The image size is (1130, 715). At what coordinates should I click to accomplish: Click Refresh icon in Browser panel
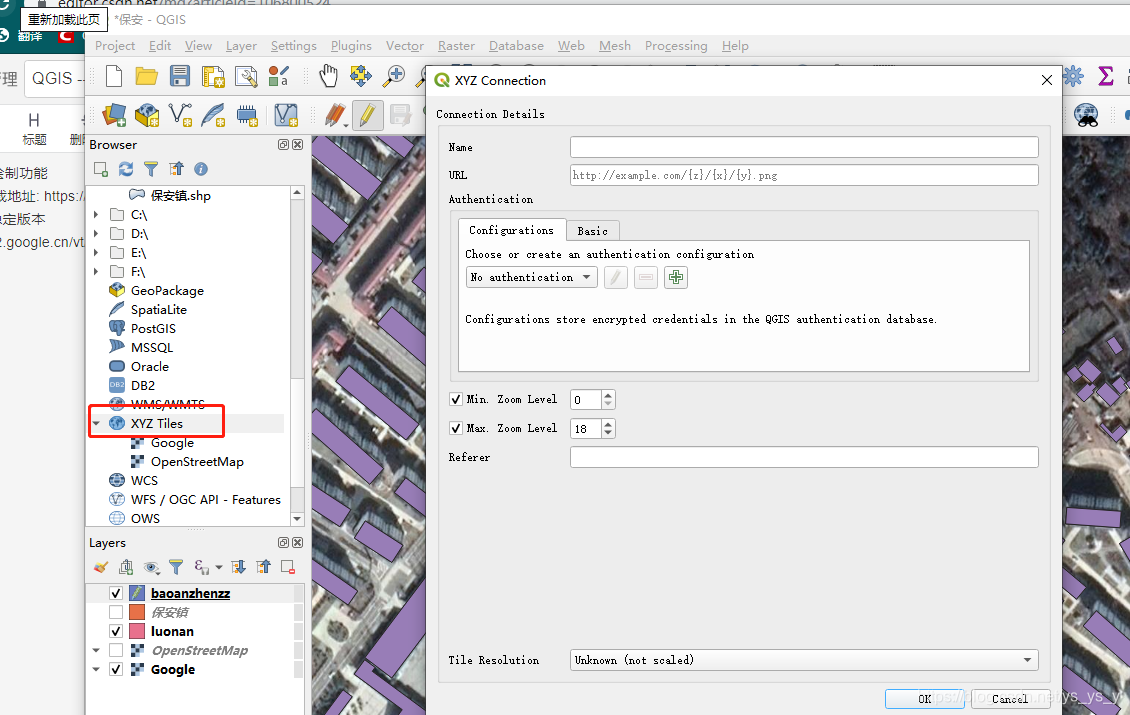coord(126,169)
